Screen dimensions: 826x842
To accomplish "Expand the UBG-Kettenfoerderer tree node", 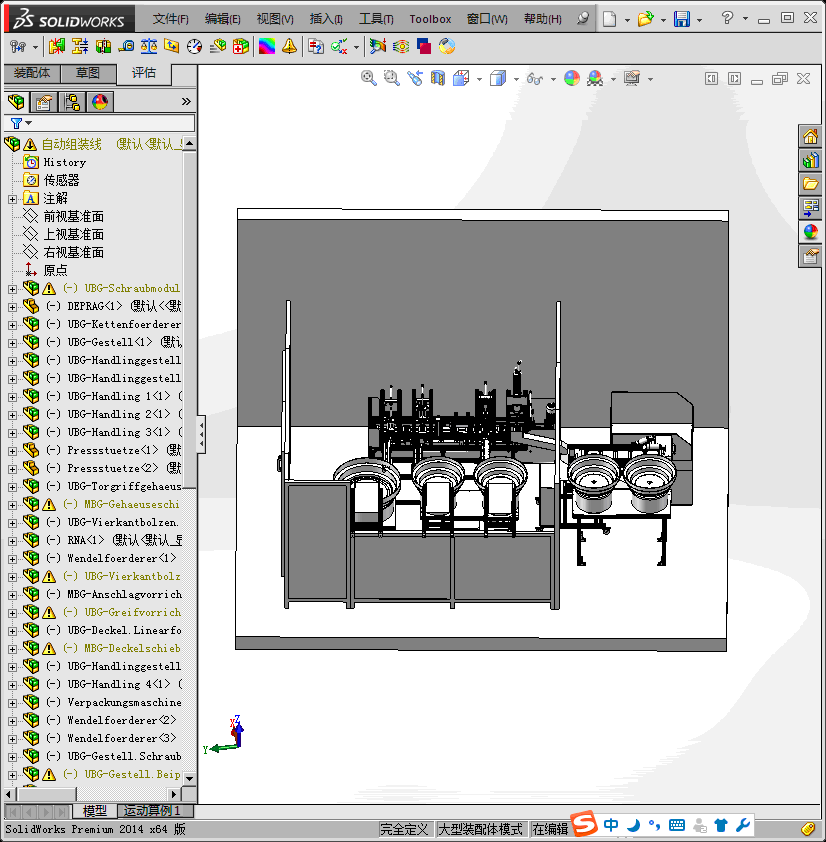I will coord(12,325).
